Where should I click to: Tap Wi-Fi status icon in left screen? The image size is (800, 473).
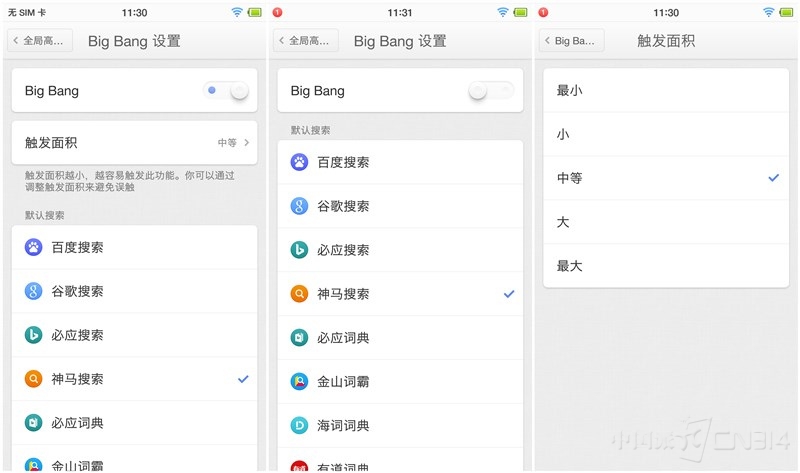tap(237, 12)
